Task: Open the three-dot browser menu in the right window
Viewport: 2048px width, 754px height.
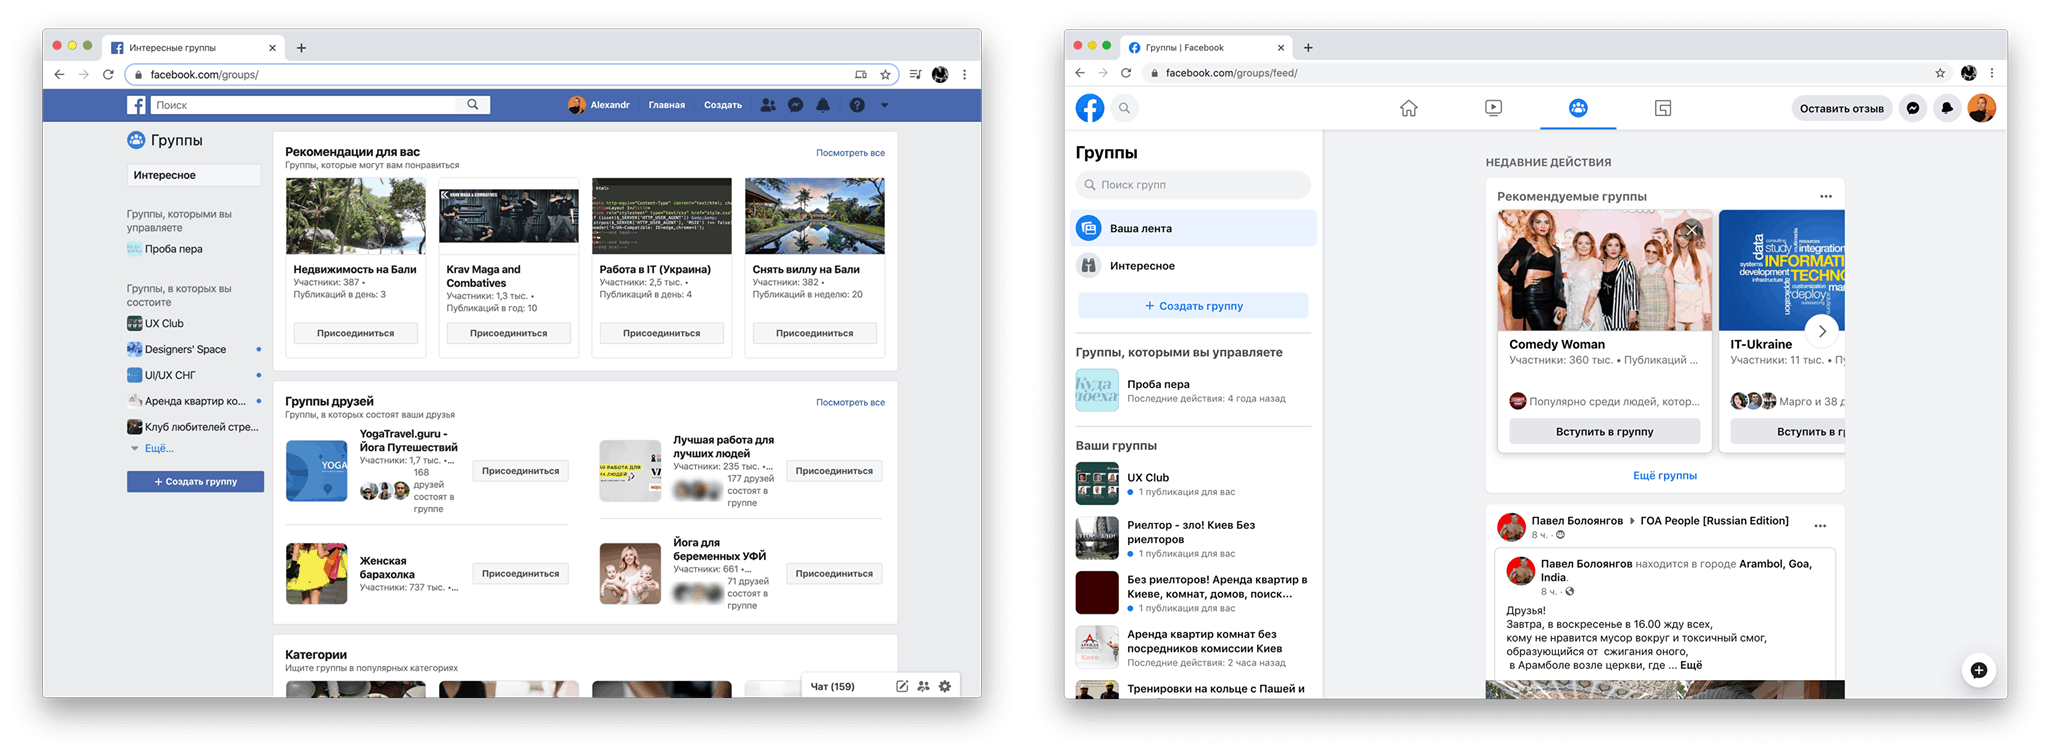Action: (1992, 73)
